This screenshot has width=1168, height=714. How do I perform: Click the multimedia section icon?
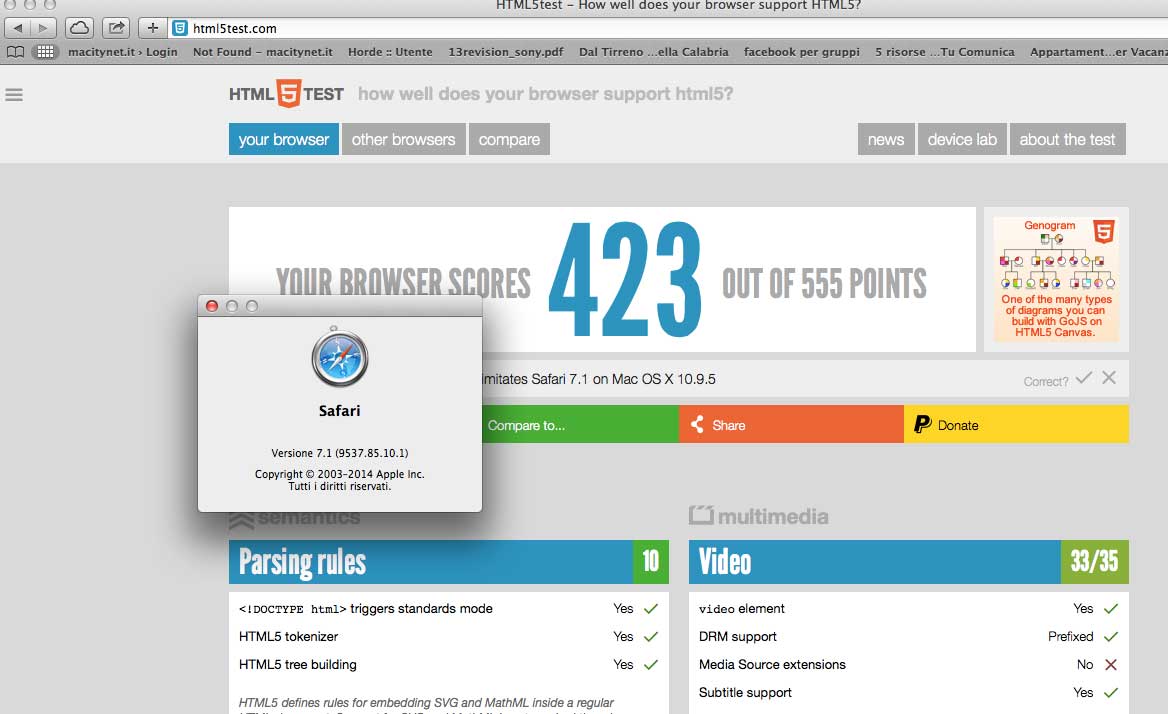coord(701,514)
